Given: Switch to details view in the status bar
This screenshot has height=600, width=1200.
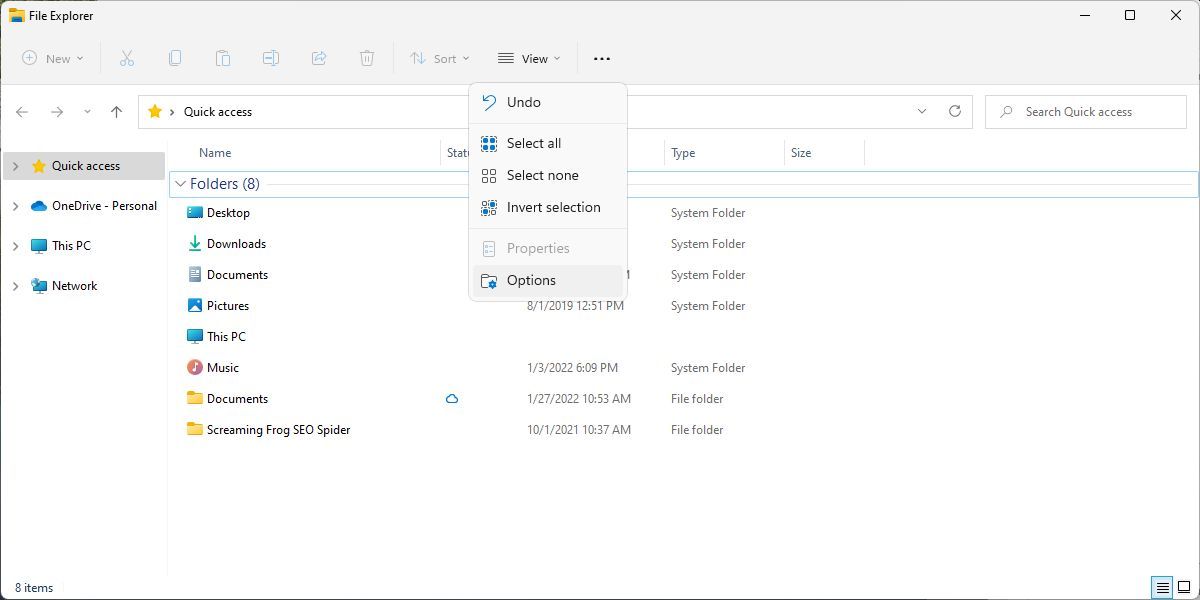Looking at the screenshot, I should pos(1162,588).
